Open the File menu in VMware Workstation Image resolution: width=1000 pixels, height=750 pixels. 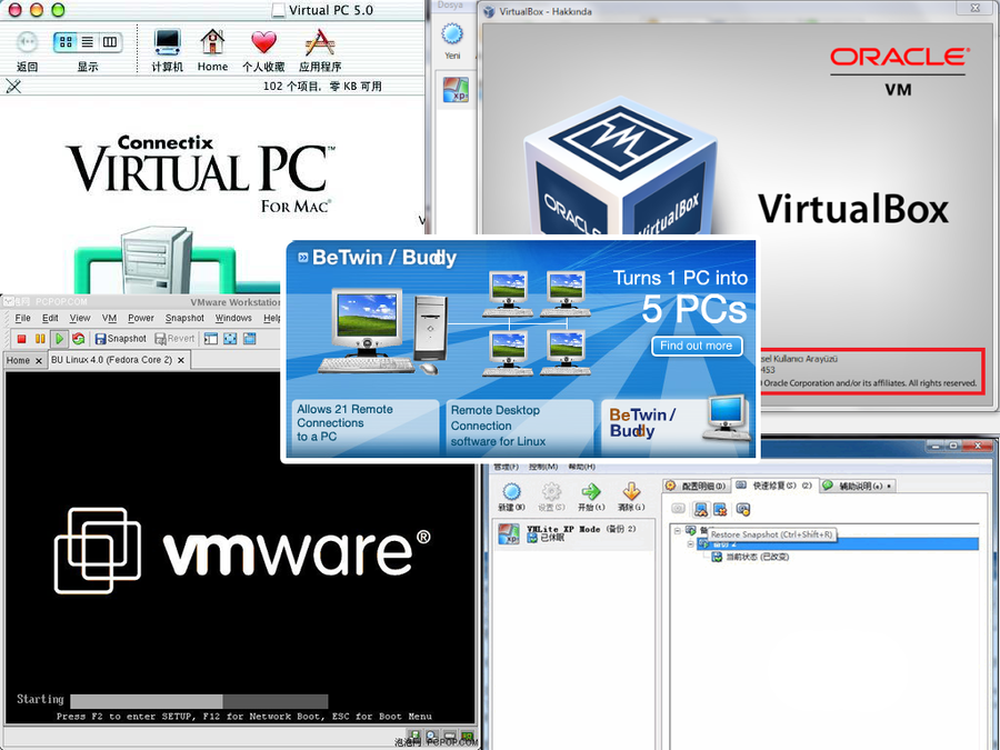click(x=22, y=318)
